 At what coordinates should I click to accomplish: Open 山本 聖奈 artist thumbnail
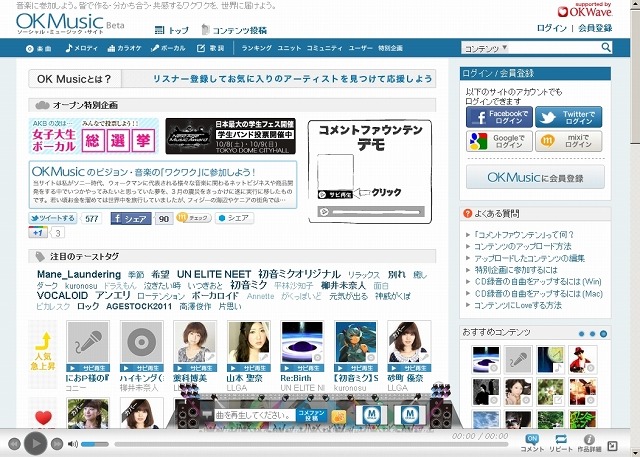[x=249, y=342]
